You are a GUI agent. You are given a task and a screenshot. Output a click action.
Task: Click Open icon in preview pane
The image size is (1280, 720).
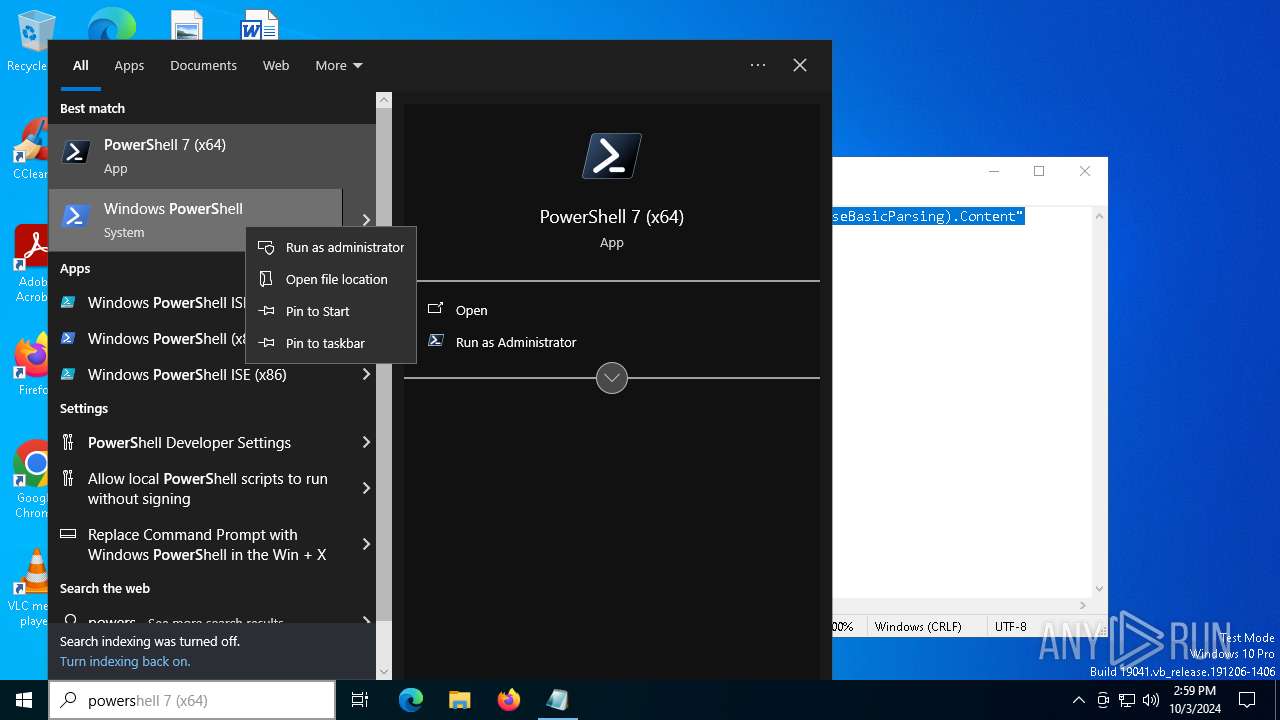point(436,310)
